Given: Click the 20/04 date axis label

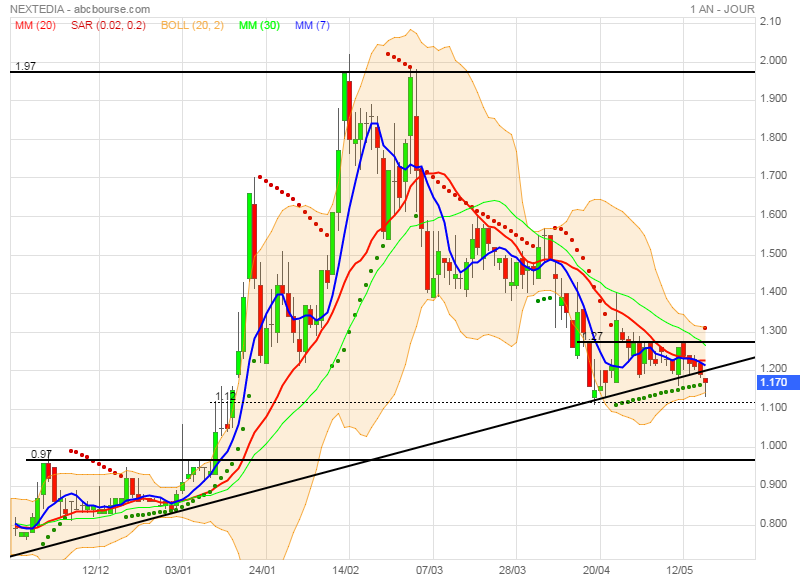Looking at the screenshot, I should point(597,570).
